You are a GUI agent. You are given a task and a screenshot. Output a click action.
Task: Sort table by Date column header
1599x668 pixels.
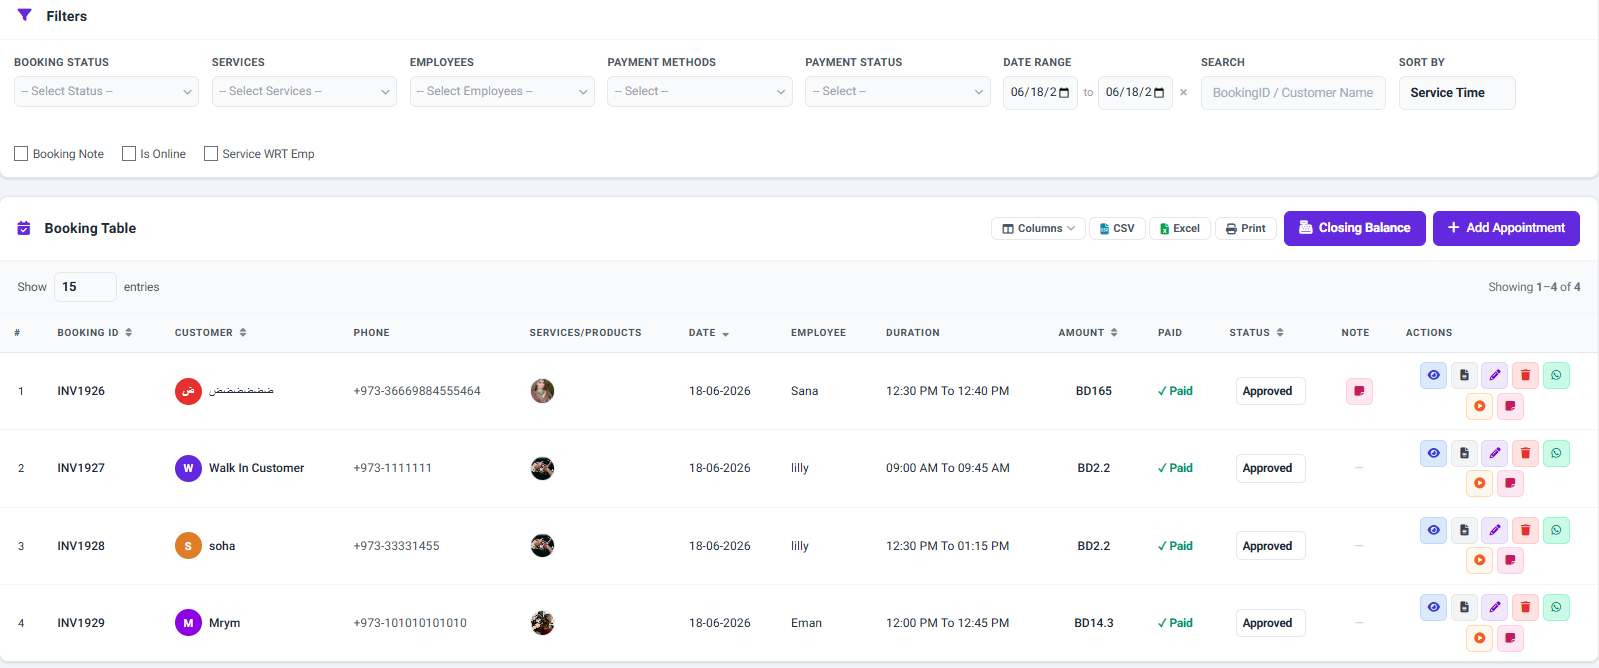pyautogui.click(x=709, y=333)
